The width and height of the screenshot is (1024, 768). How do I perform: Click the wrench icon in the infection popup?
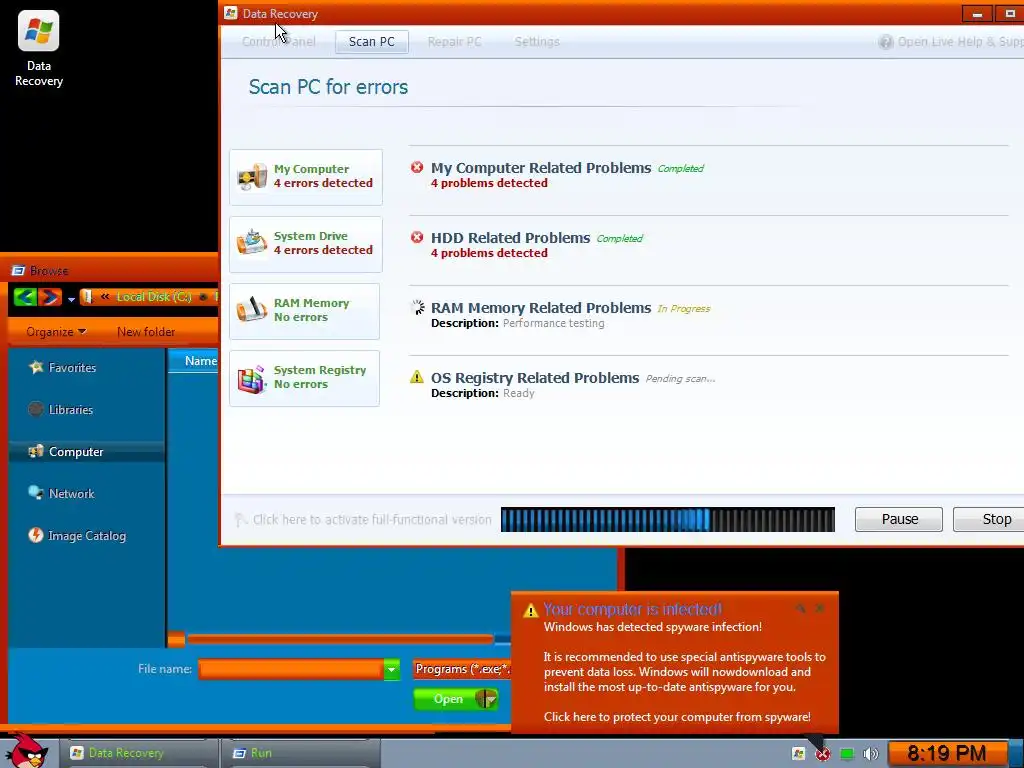[800, 609]
